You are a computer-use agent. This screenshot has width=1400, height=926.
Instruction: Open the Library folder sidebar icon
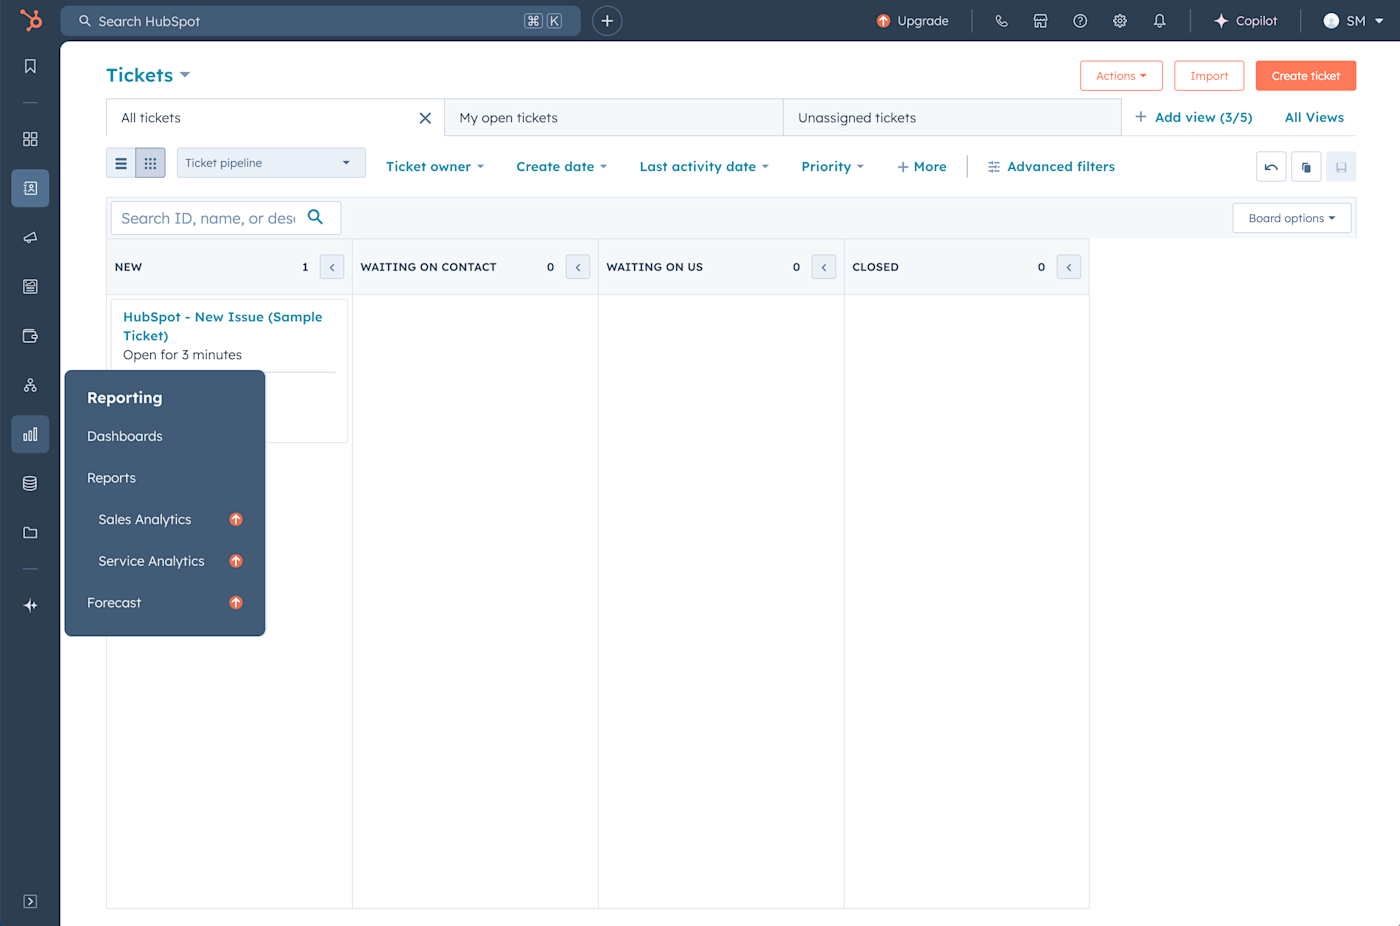tap(30, 533)
